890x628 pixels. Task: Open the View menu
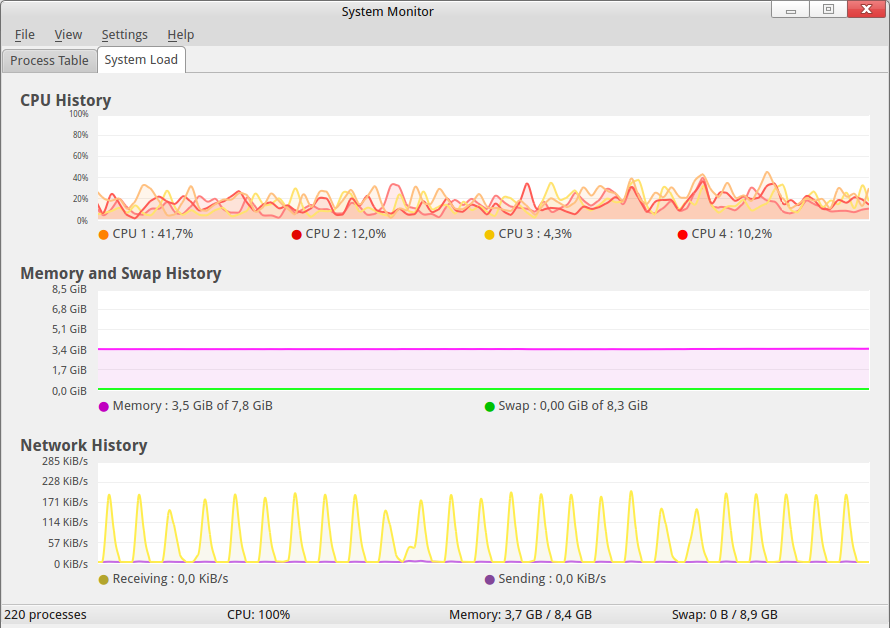tap(68, 35)
